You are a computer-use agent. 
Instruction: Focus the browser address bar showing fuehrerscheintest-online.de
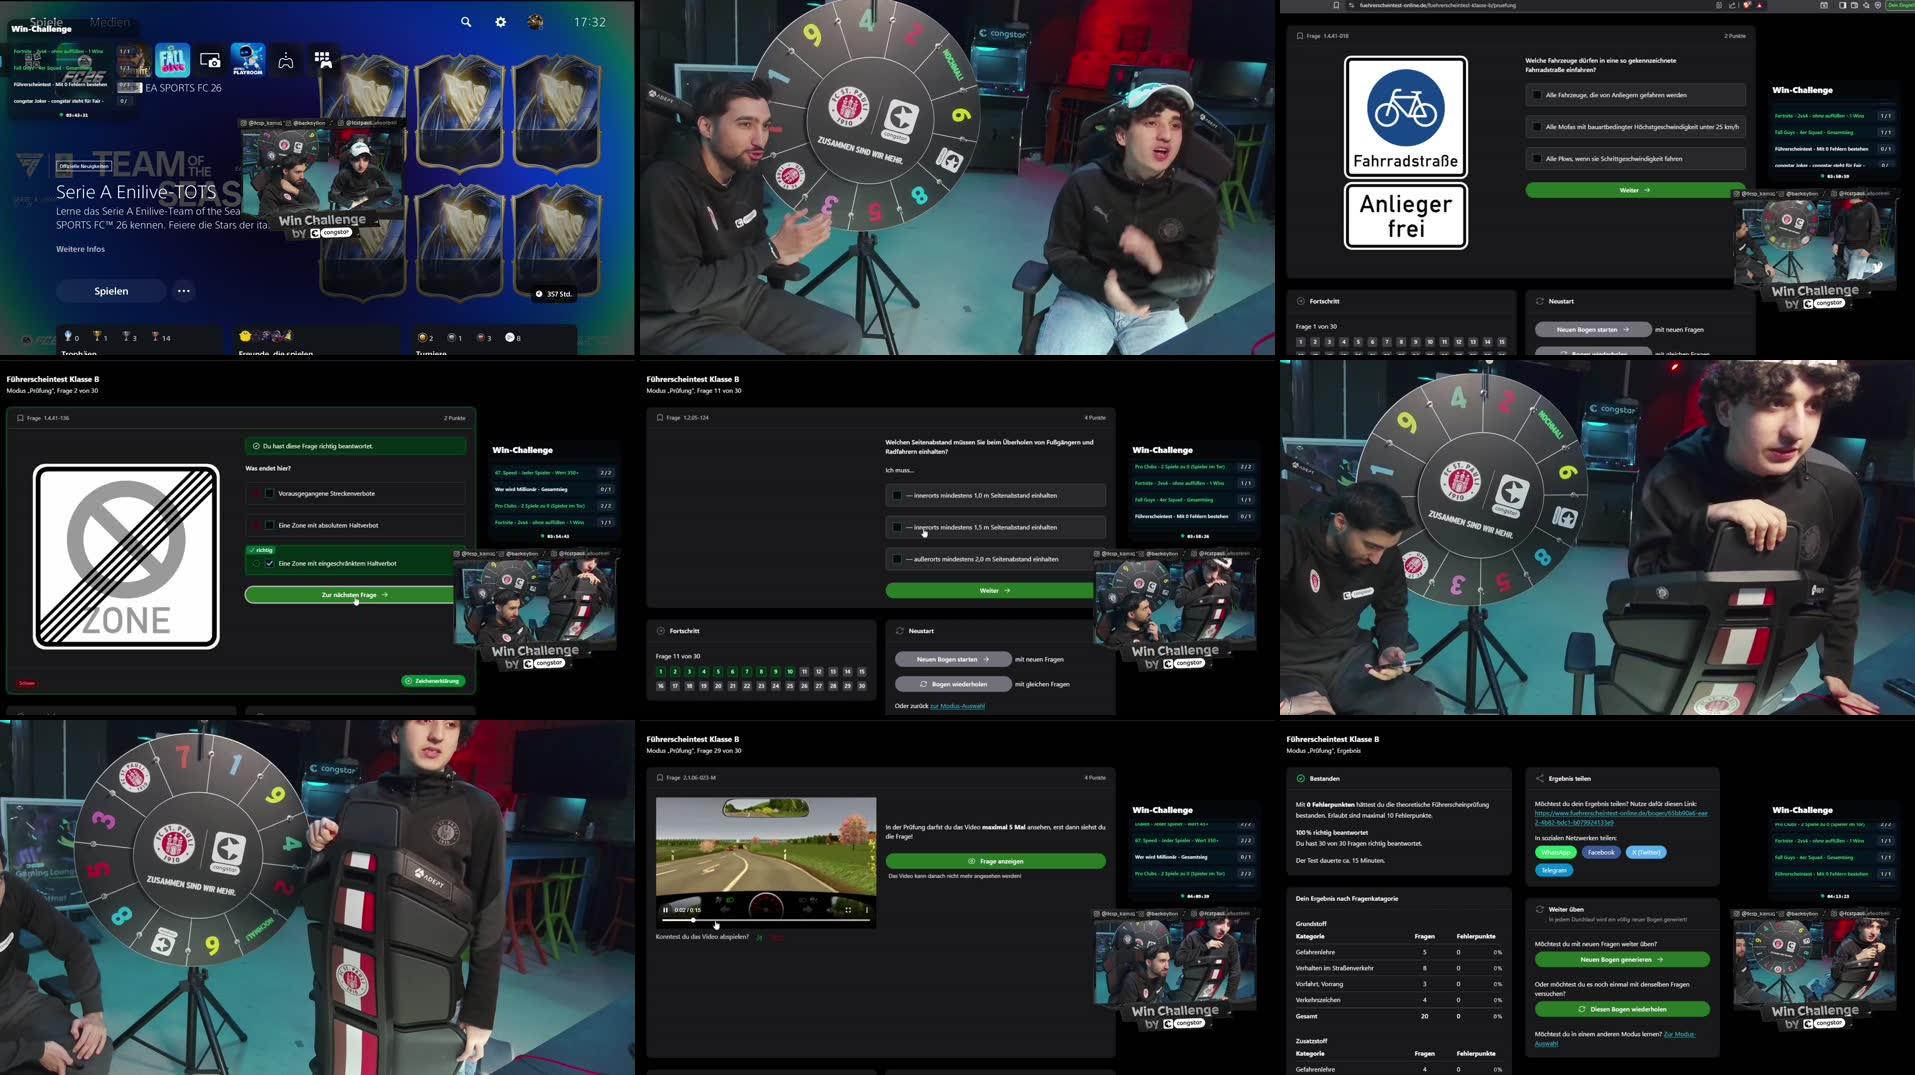coord(1530,5)
